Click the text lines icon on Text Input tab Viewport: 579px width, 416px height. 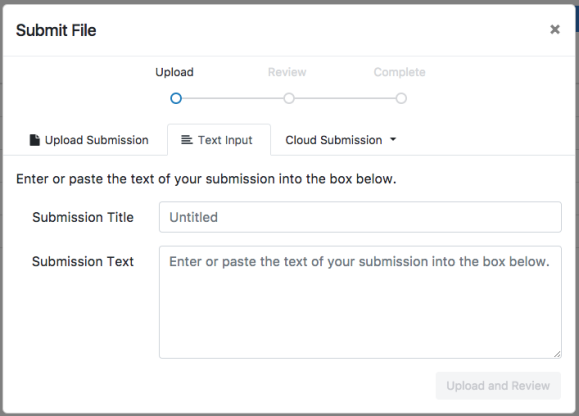[x=187, y=140]
